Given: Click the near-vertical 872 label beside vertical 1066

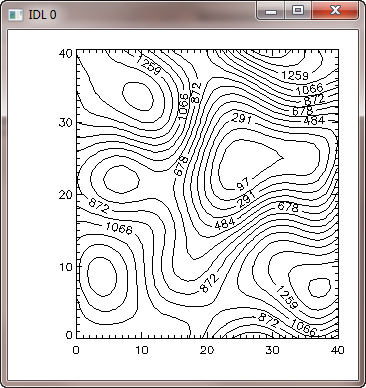Looking at the screenshot, I should (196, 92).
